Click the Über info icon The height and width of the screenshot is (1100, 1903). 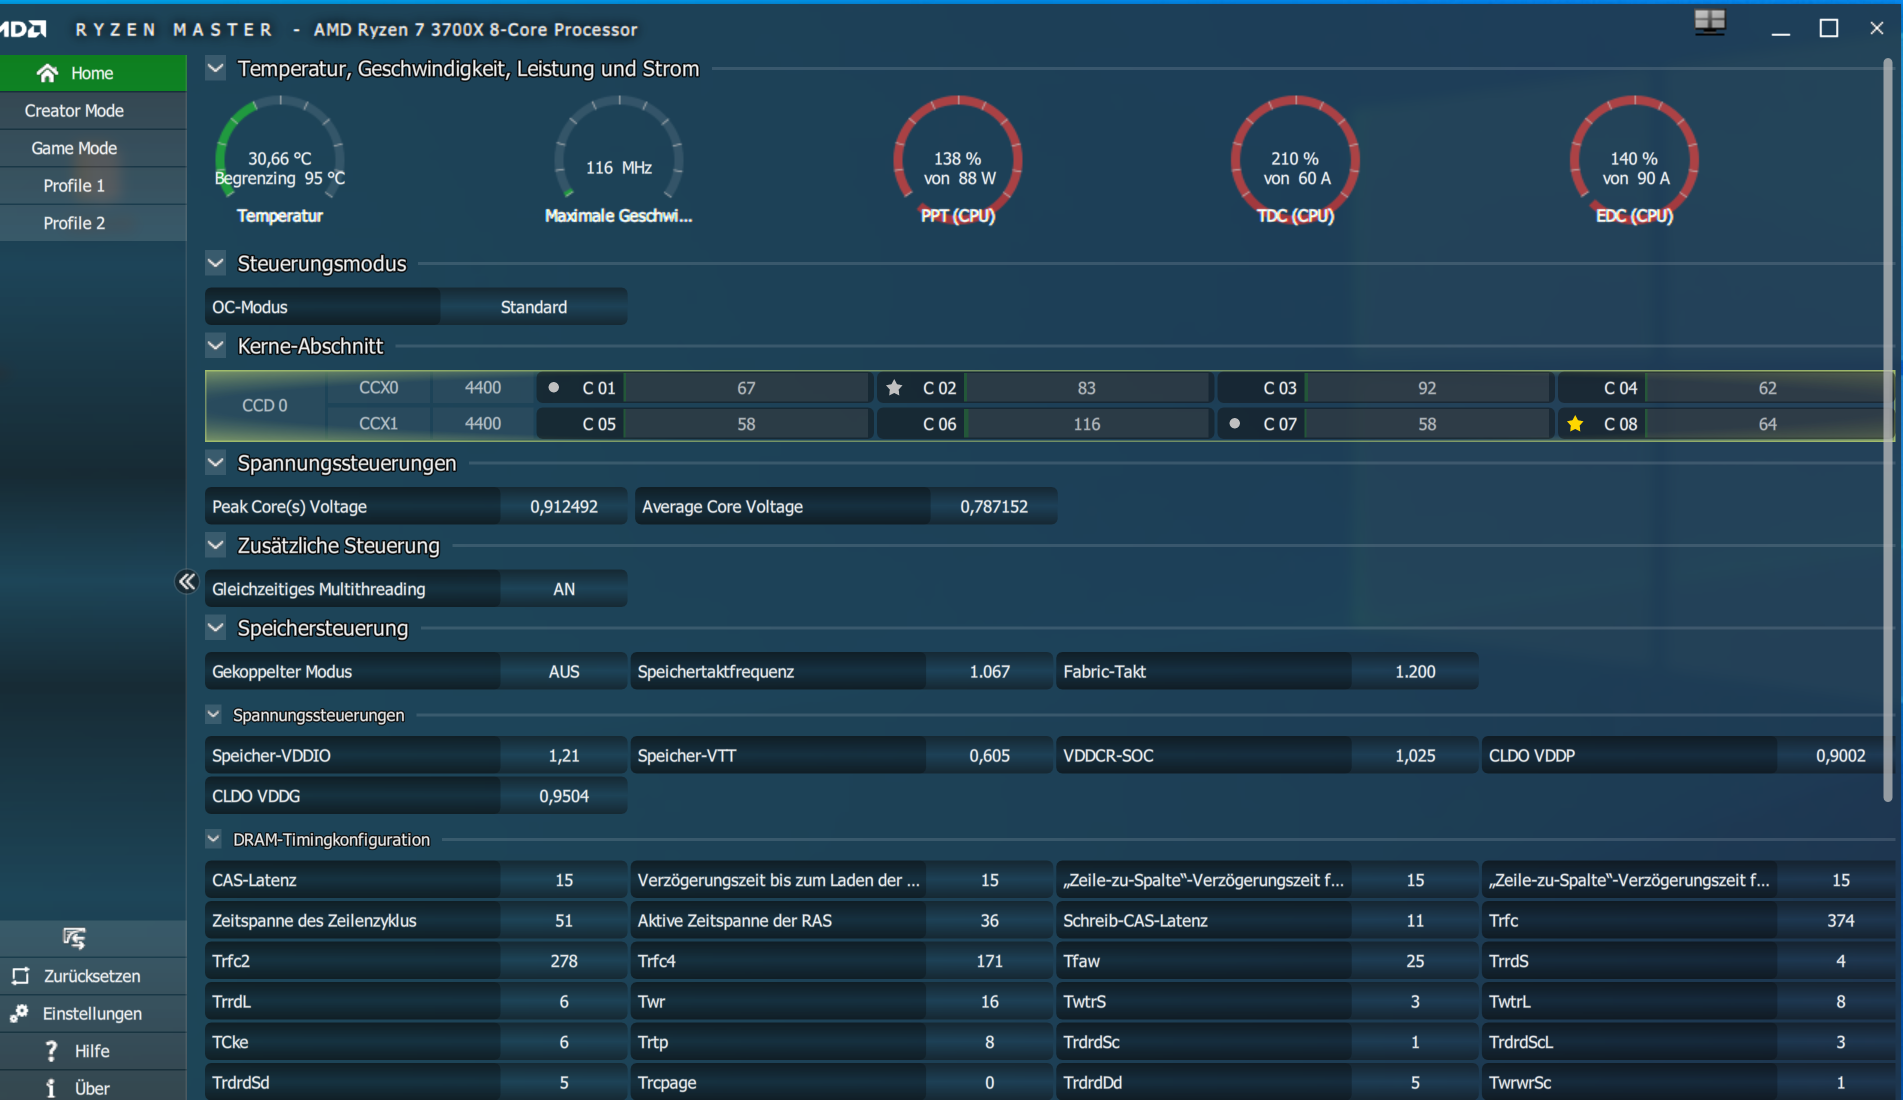(x=51, y=1088)
